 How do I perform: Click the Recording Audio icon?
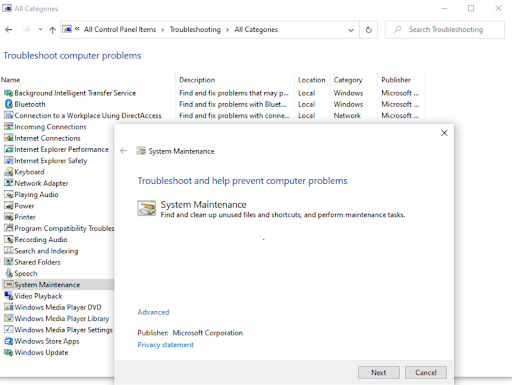8,240
